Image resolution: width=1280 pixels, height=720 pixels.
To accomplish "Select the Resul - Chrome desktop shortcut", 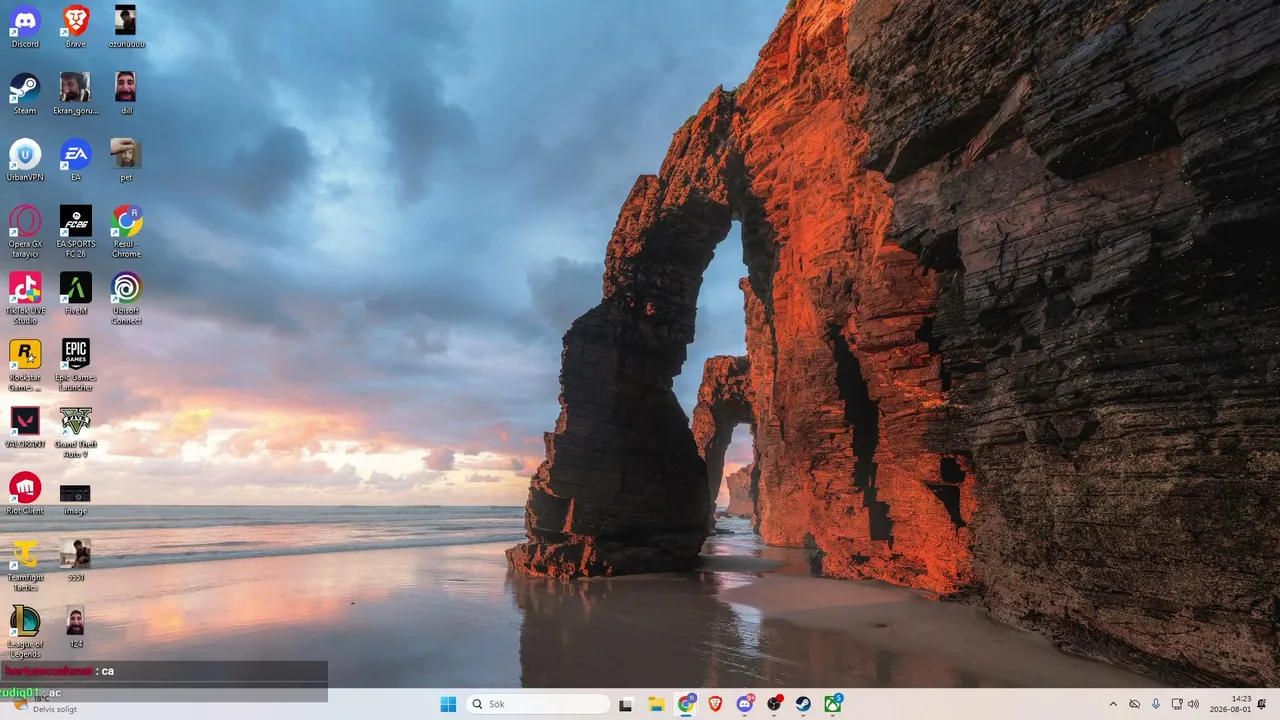I will click(x=127, y=232).
